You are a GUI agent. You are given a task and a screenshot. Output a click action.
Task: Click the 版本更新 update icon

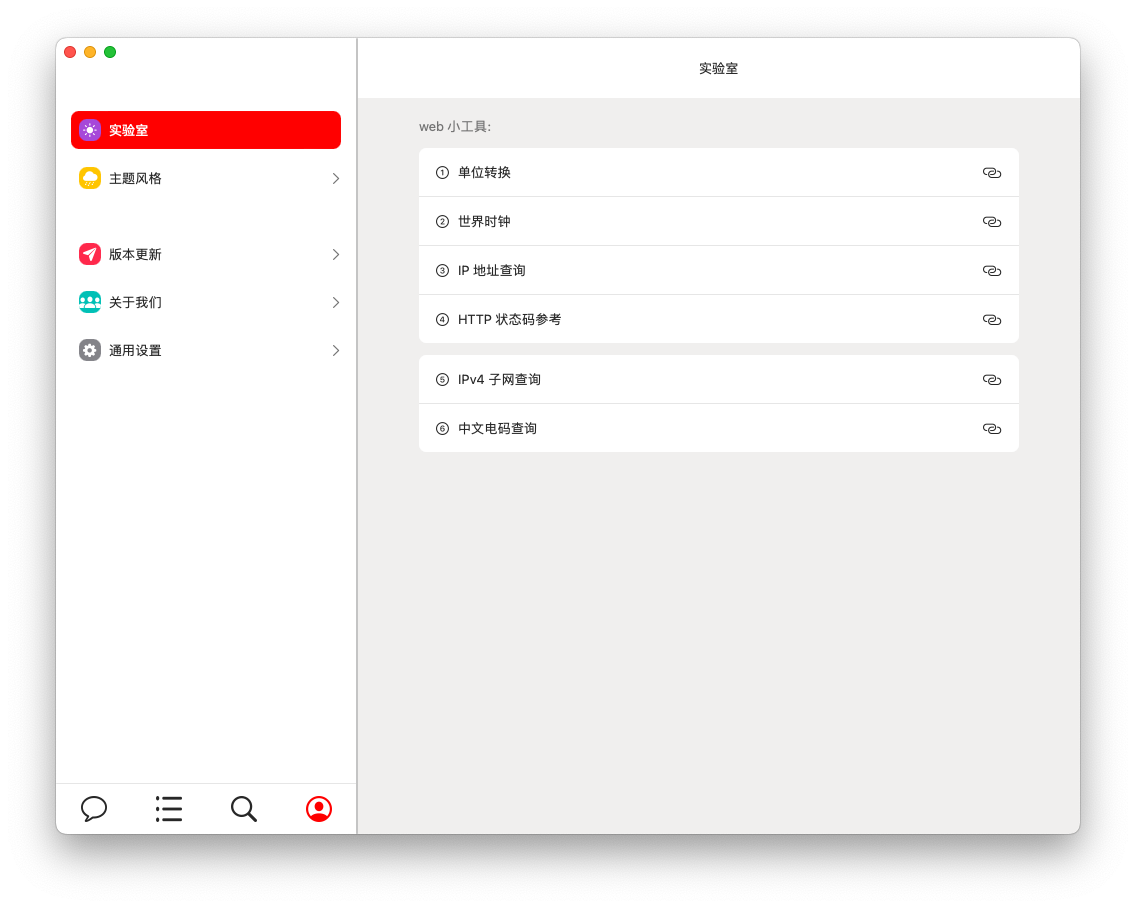click(90, 254)
